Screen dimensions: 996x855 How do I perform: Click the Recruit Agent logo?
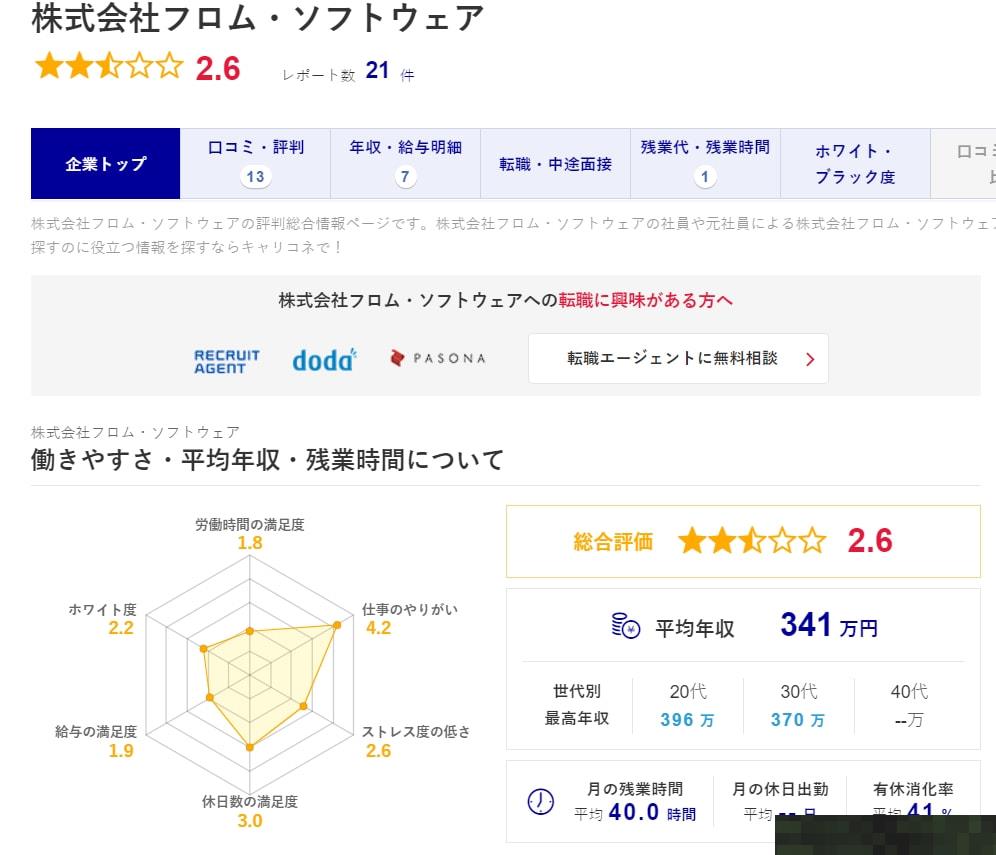click(227, 361)
